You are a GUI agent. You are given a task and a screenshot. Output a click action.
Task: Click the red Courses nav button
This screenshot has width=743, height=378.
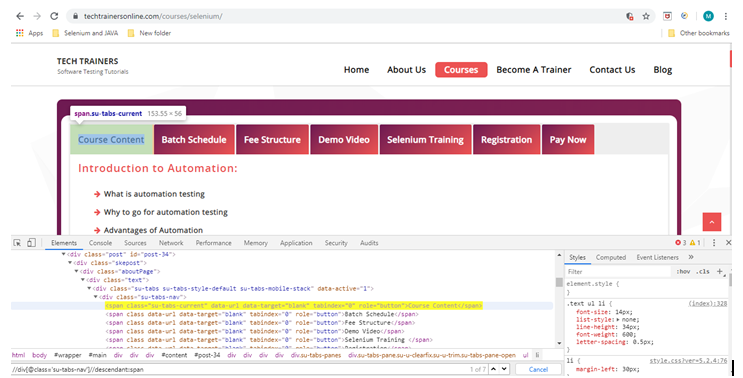tap(461, 70)
